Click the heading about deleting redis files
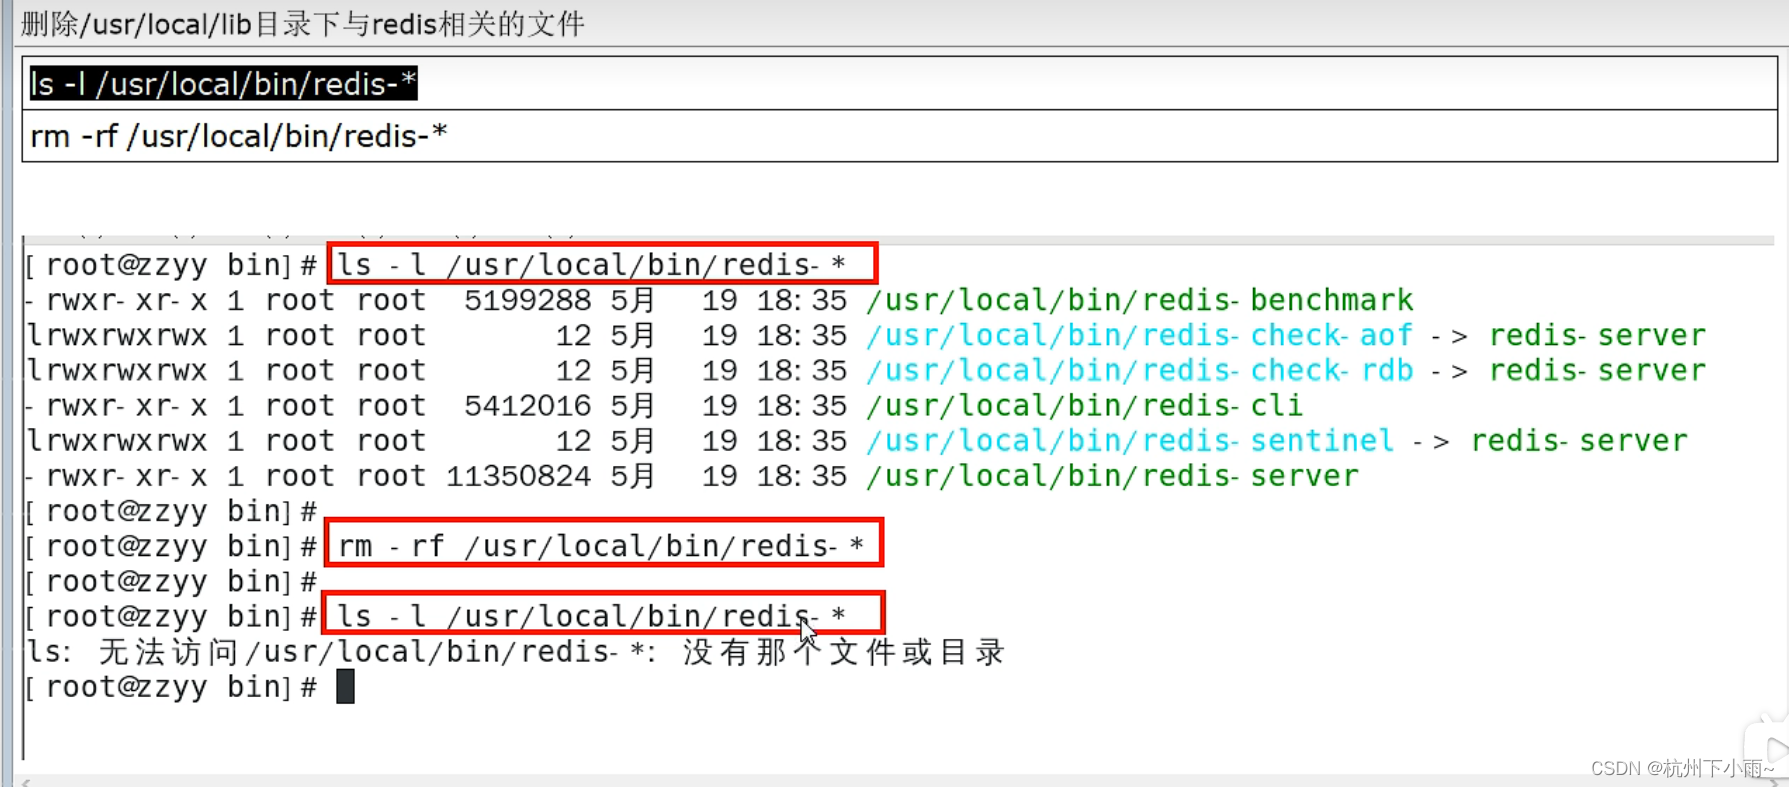Viewport: 1789px width, 787px height. pyautogui.click(x=302, y=23)
